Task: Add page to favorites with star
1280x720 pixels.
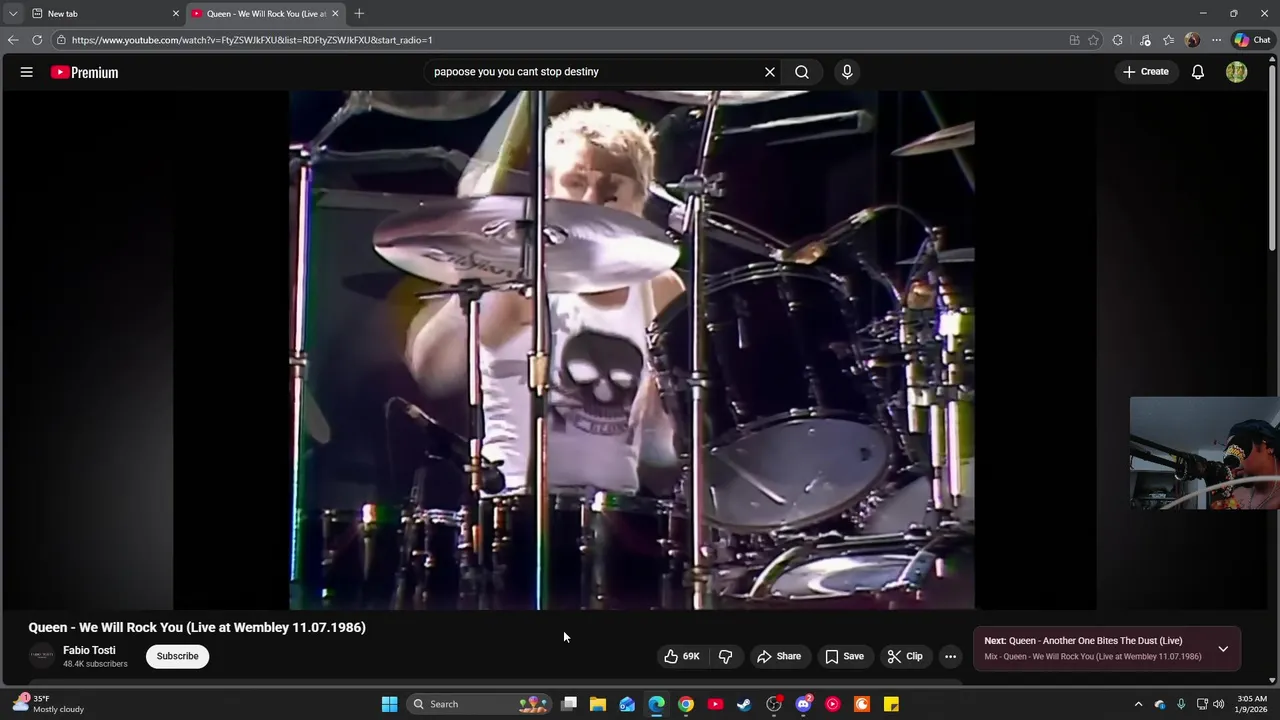Action: 1093,40
